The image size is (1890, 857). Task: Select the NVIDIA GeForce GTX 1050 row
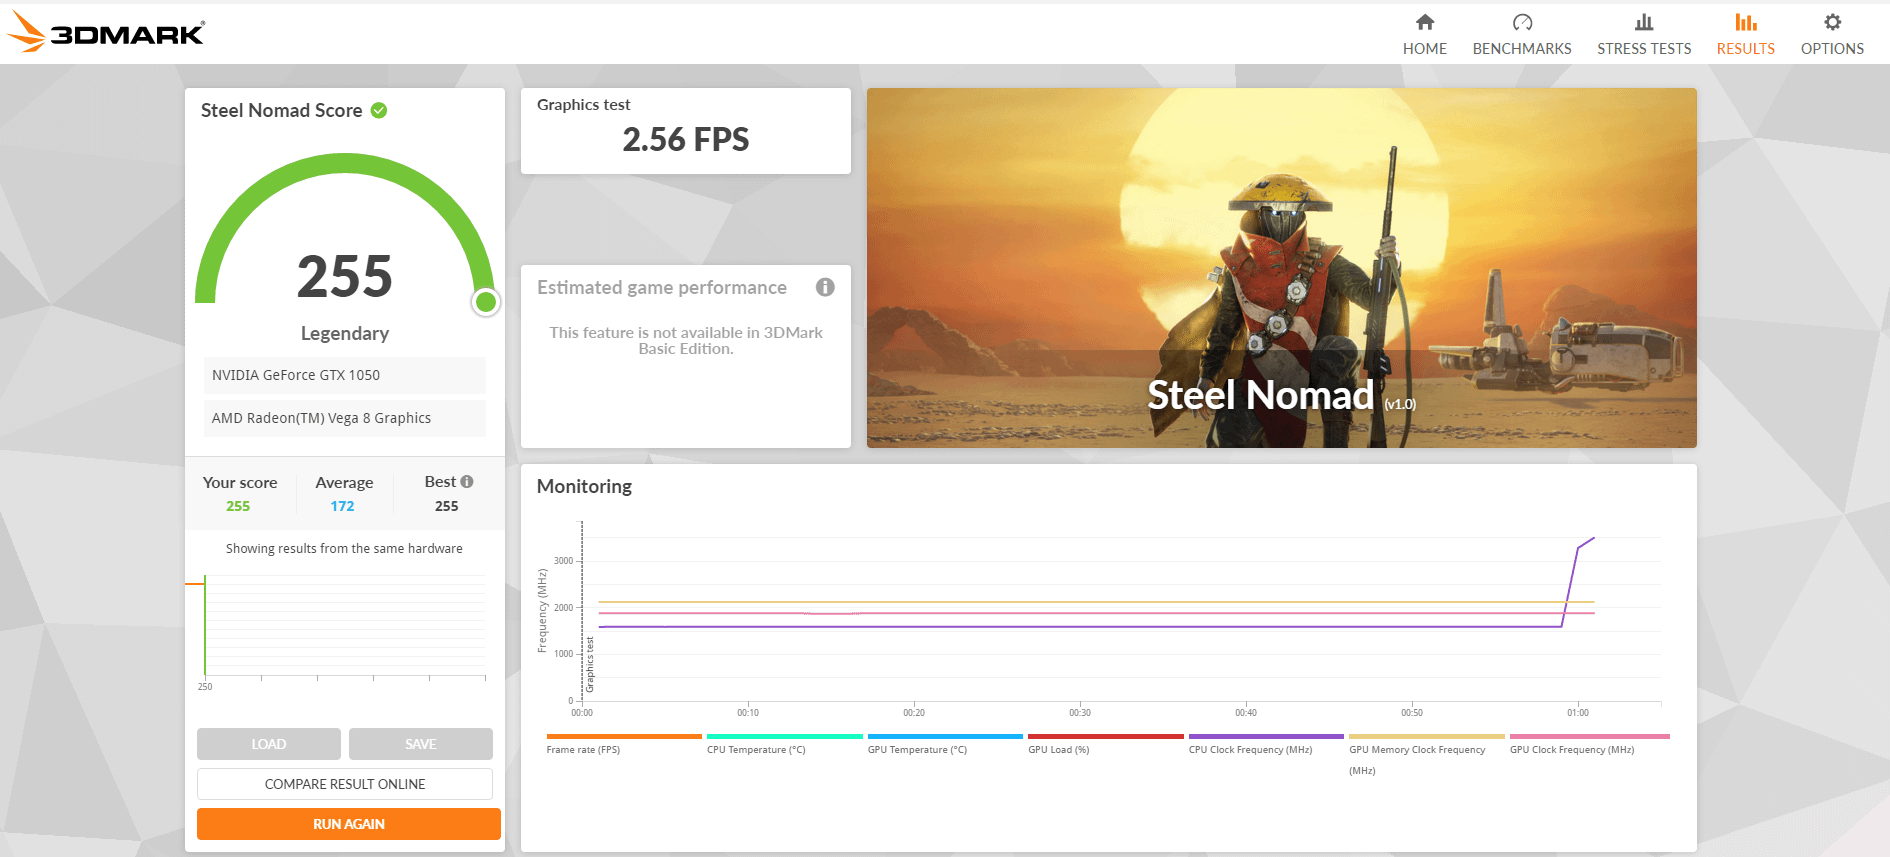345,375
